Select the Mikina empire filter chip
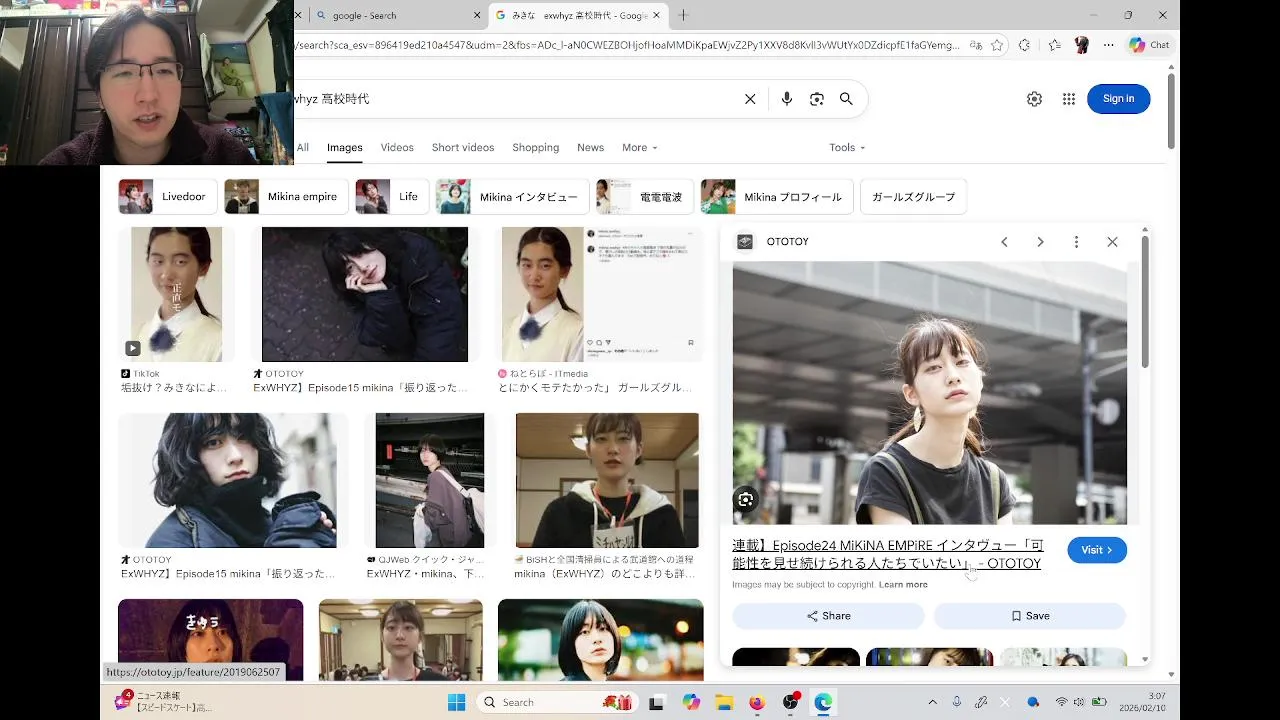This screenshot has width=1280, height=720. [286, 197]
